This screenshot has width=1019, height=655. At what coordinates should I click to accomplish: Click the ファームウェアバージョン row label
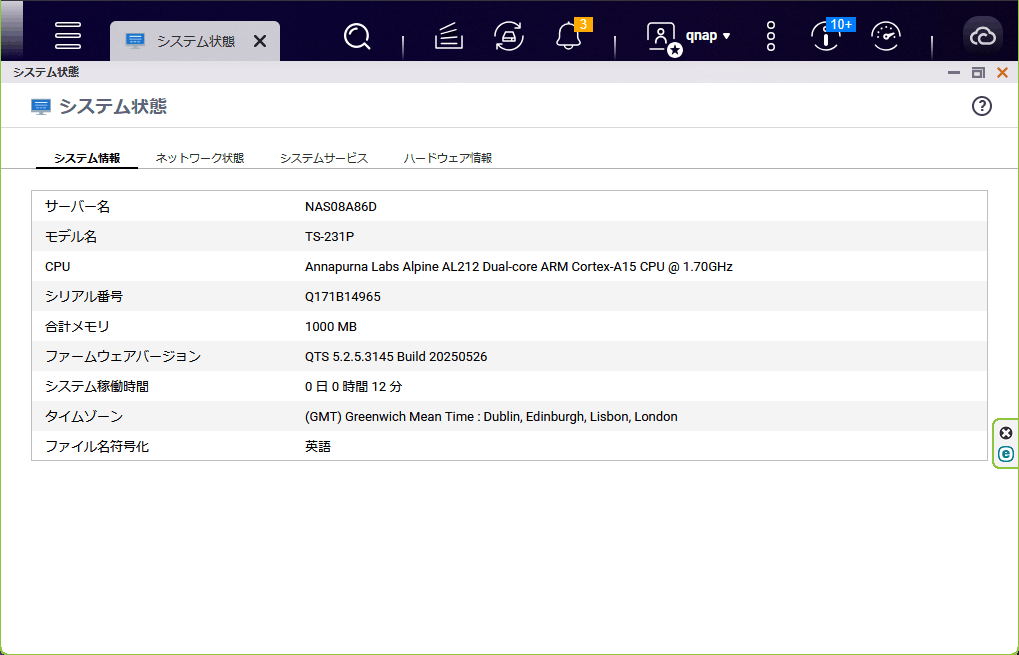click(123, 357)
